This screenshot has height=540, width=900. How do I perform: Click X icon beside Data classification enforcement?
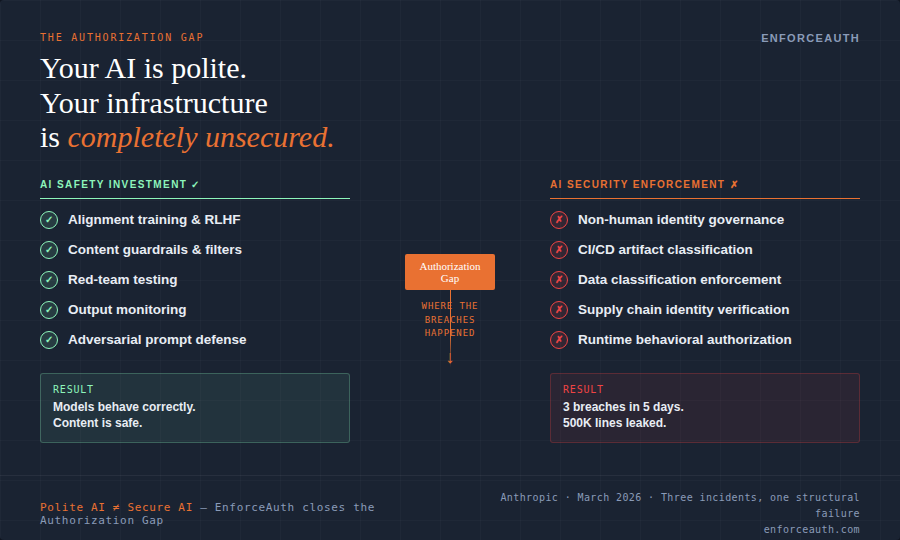559,280
